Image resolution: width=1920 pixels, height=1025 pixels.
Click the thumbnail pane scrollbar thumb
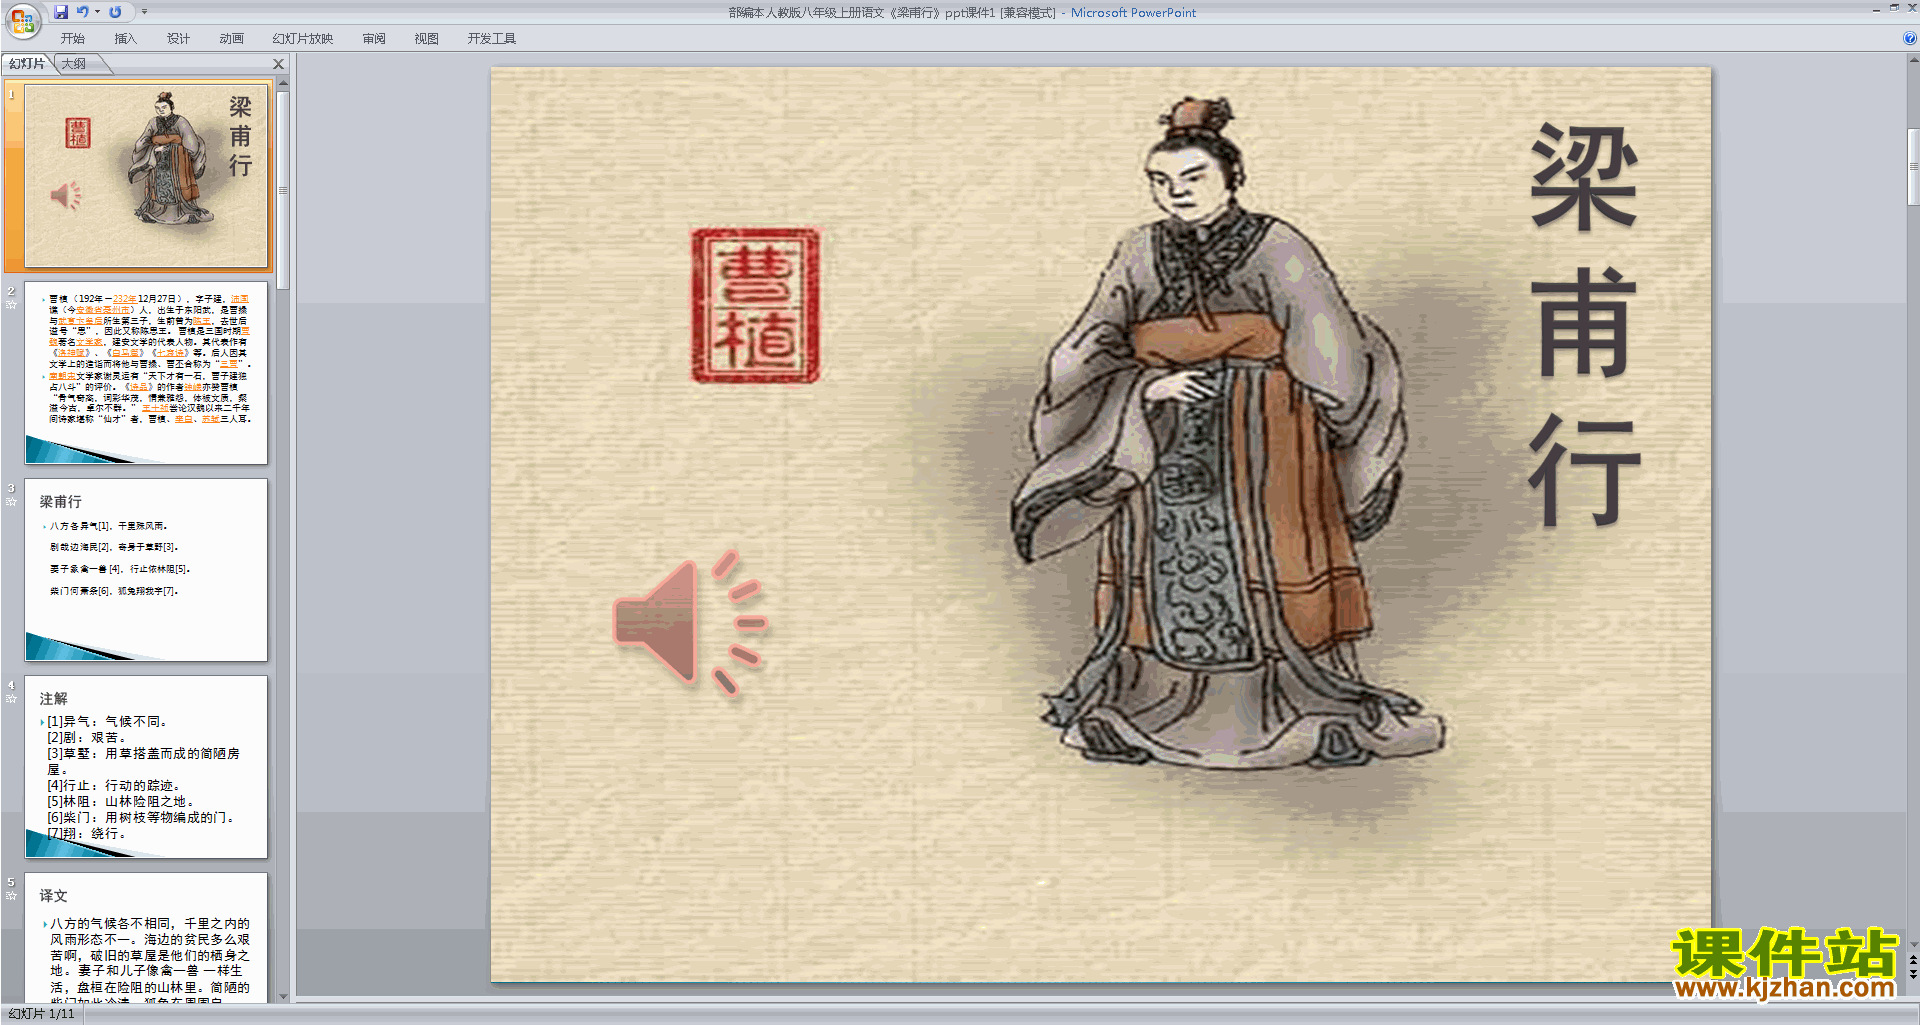283,190
